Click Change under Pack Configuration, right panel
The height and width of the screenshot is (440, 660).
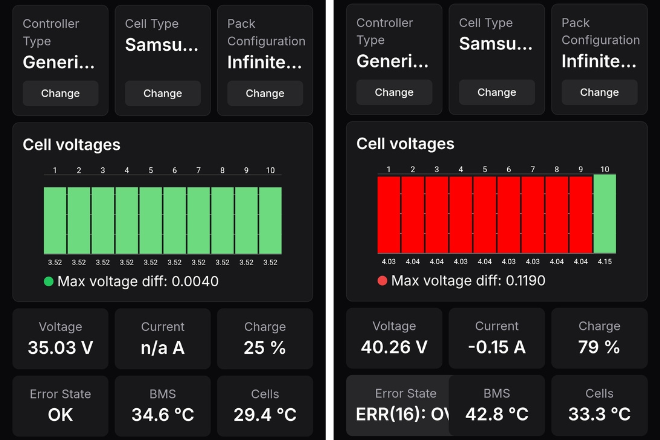click(x=599, y=92)
